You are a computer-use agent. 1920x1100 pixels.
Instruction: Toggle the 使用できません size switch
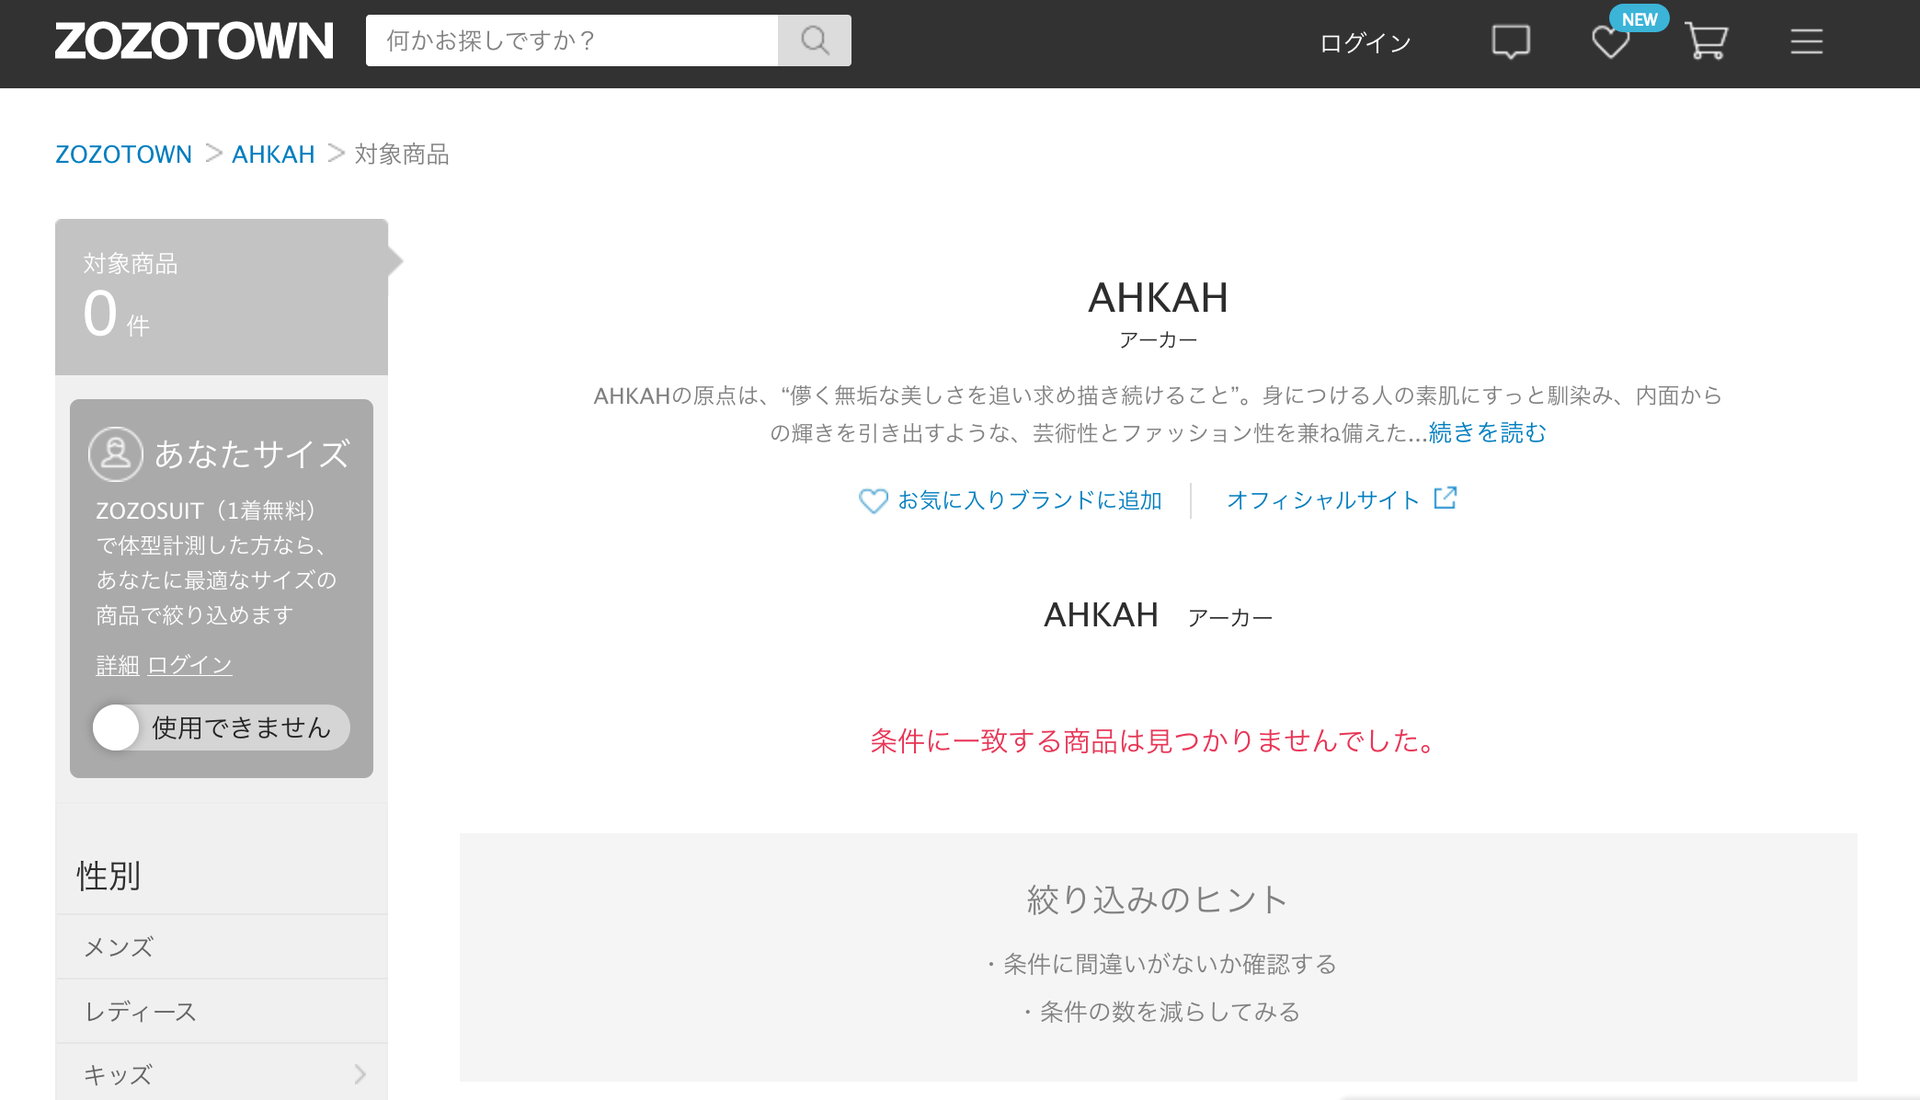pos(221,727)
